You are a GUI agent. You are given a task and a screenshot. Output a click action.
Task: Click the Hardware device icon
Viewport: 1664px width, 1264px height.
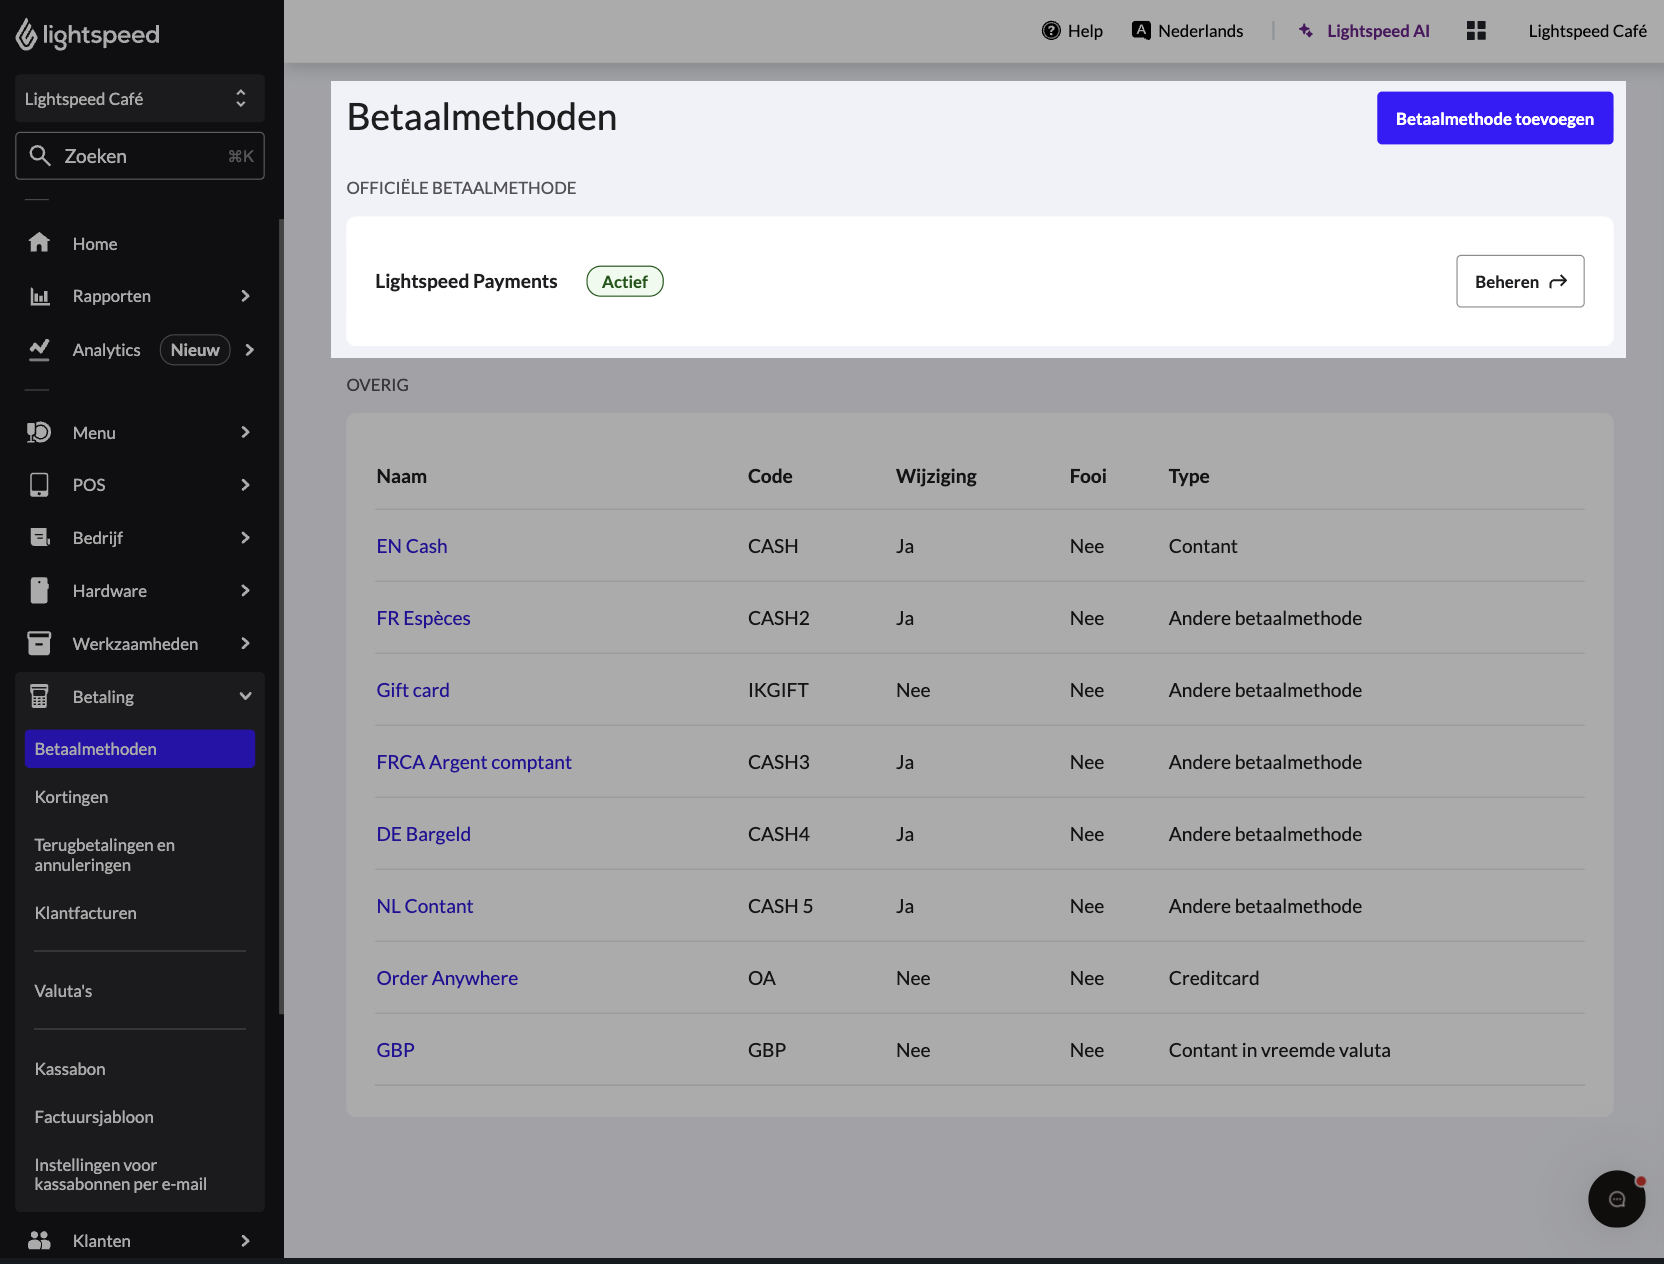pyautogui.click(x=39, y=590)
